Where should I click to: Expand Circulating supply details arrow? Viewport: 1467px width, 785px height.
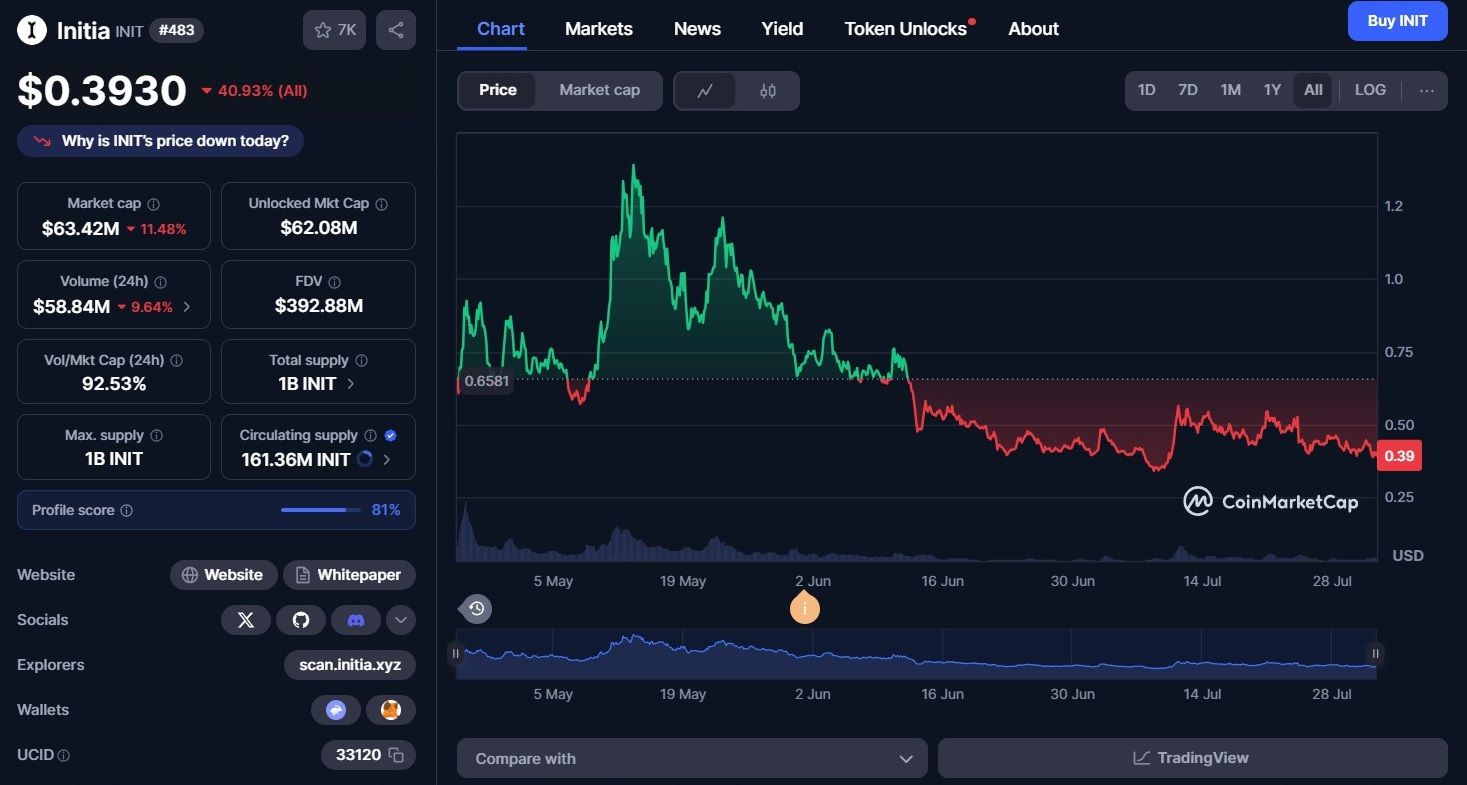(387, 460)
